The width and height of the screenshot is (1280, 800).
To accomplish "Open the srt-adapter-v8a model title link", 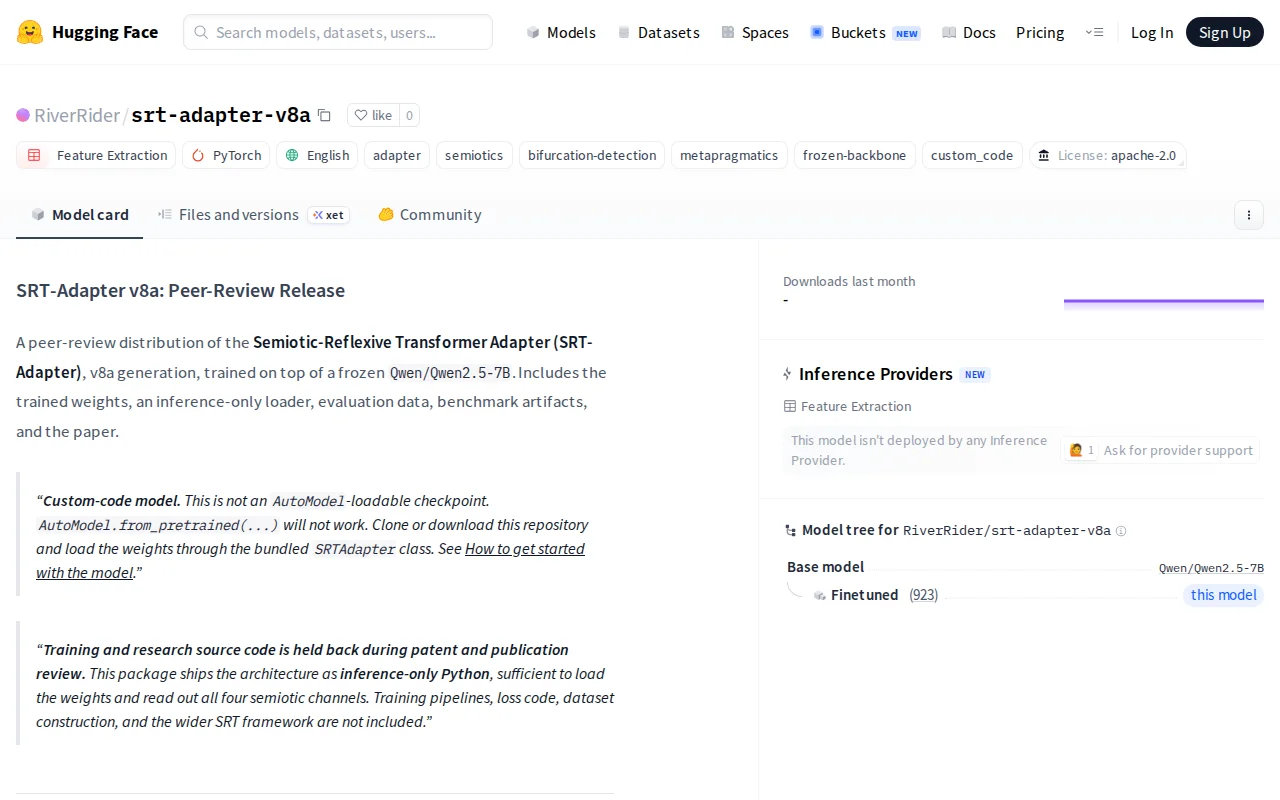I will click(221, 115).
